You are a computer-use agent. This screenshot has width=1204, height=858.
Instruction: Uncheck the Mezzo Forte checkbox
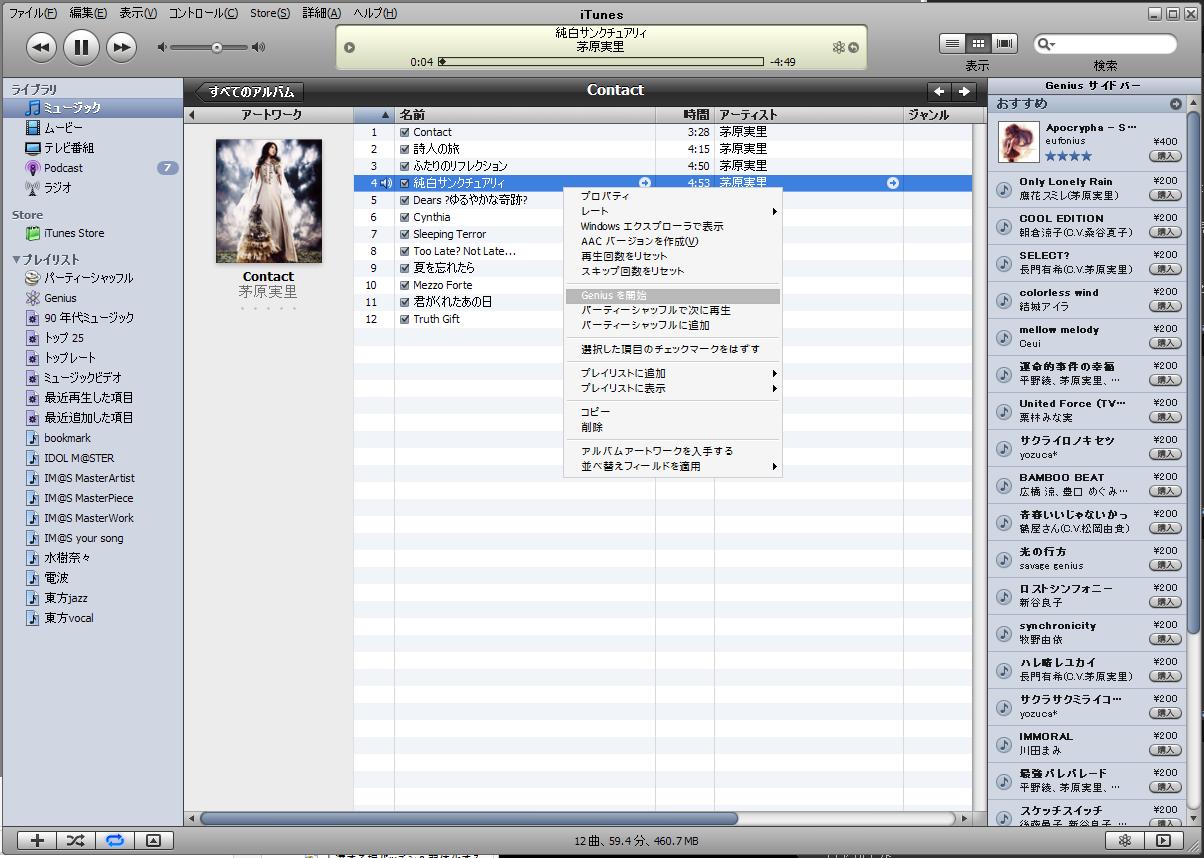click(404, 285)
